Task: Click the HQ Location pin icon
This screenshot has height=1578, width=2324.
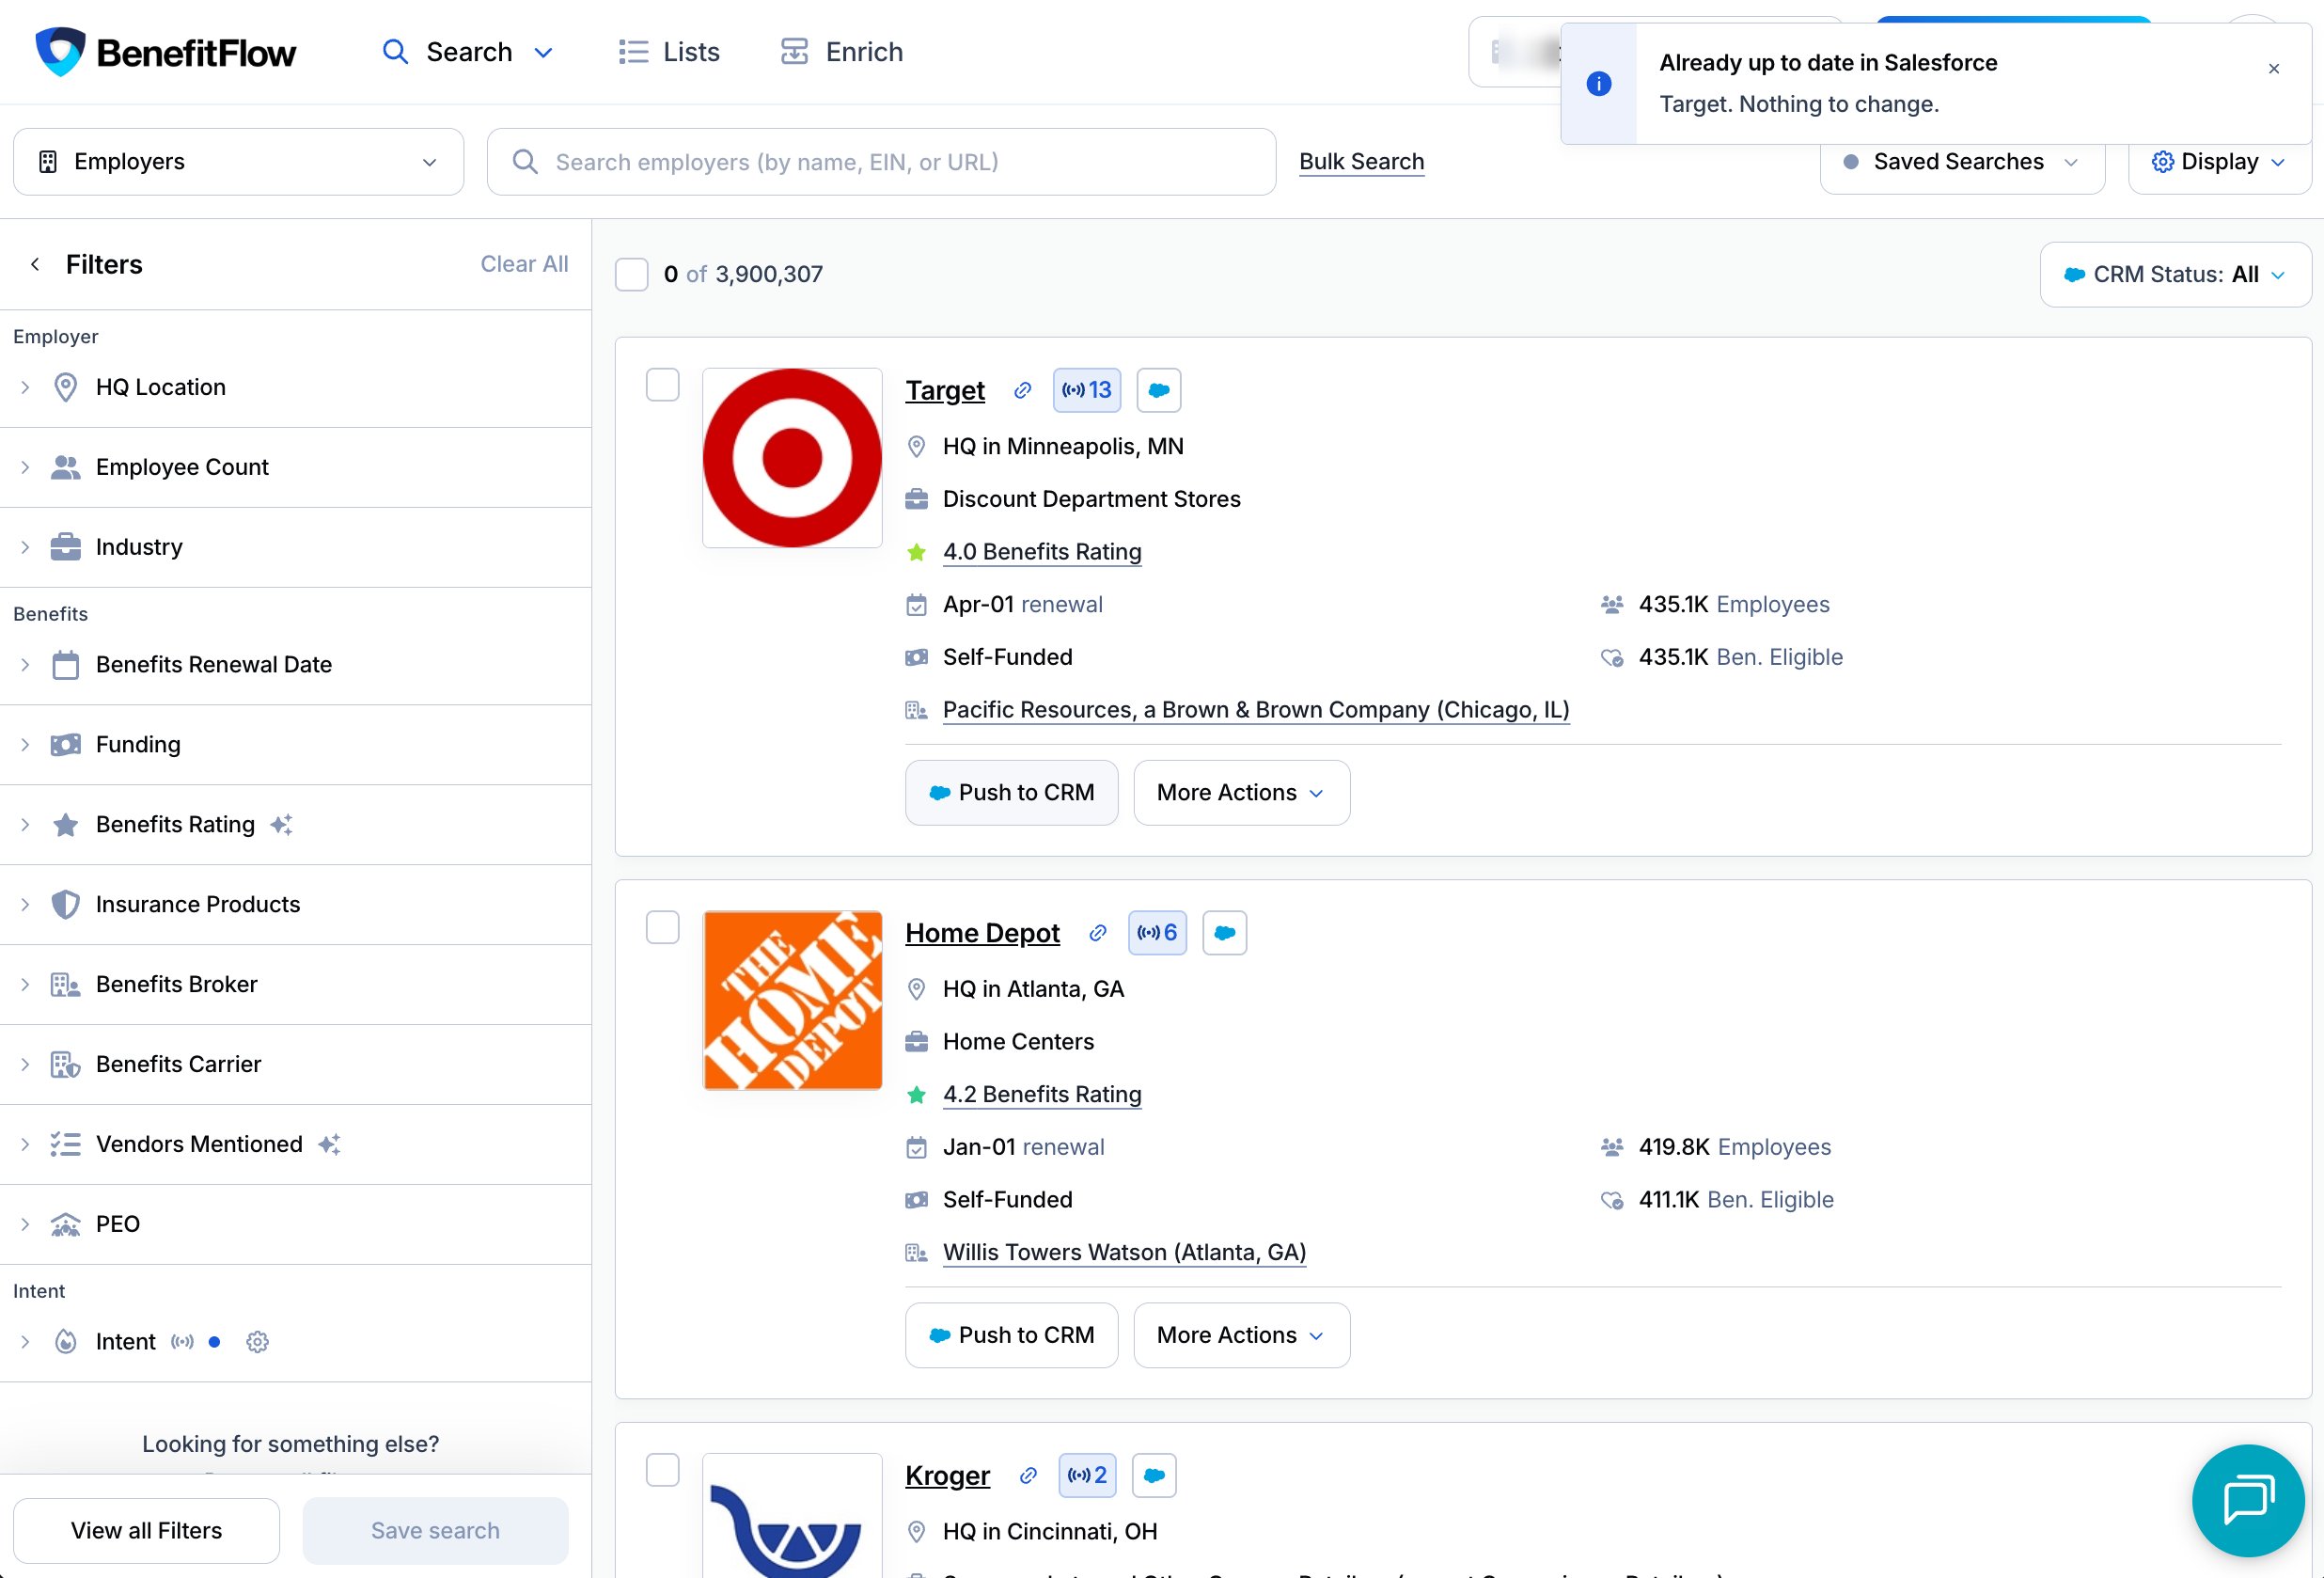Action: tap(66, 387)
